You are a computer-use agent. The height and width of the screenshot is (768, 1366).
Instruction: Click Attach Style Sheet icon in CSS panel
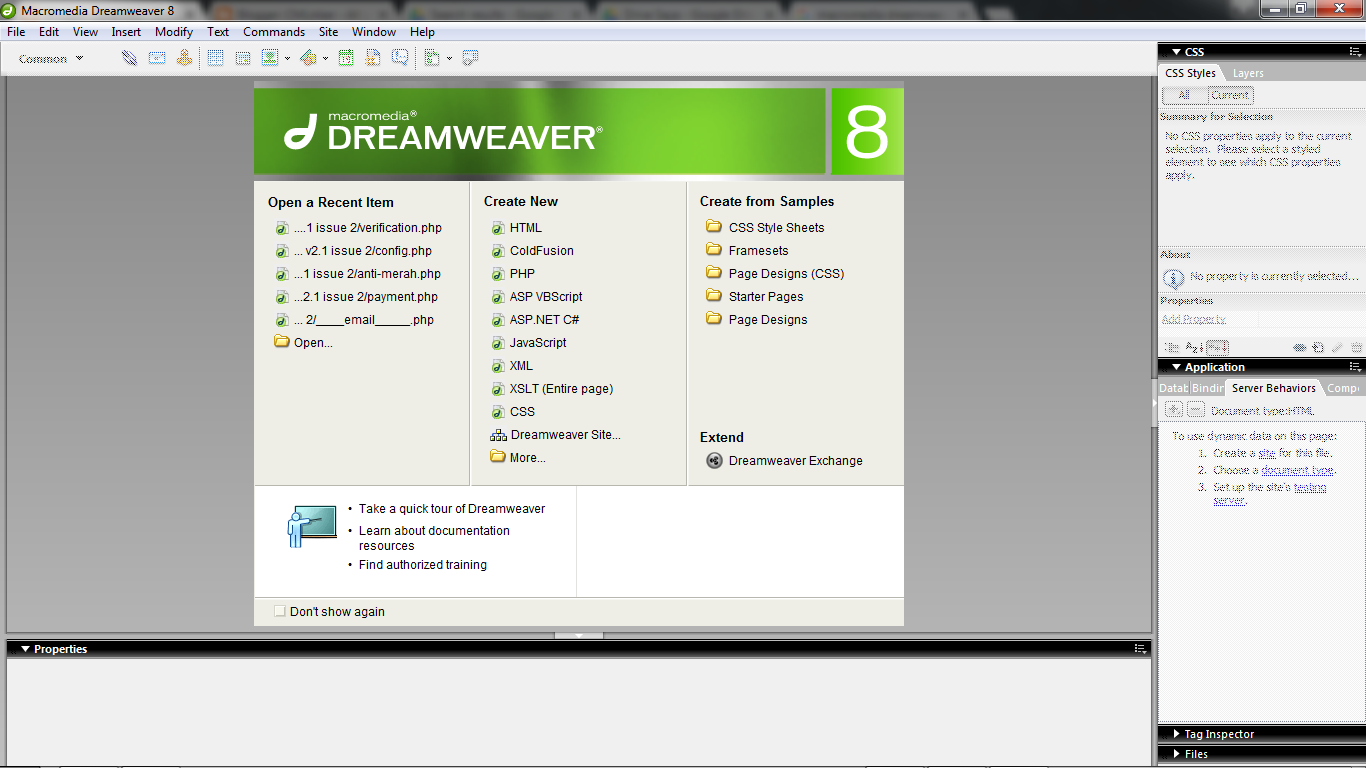pos(1300,348)
